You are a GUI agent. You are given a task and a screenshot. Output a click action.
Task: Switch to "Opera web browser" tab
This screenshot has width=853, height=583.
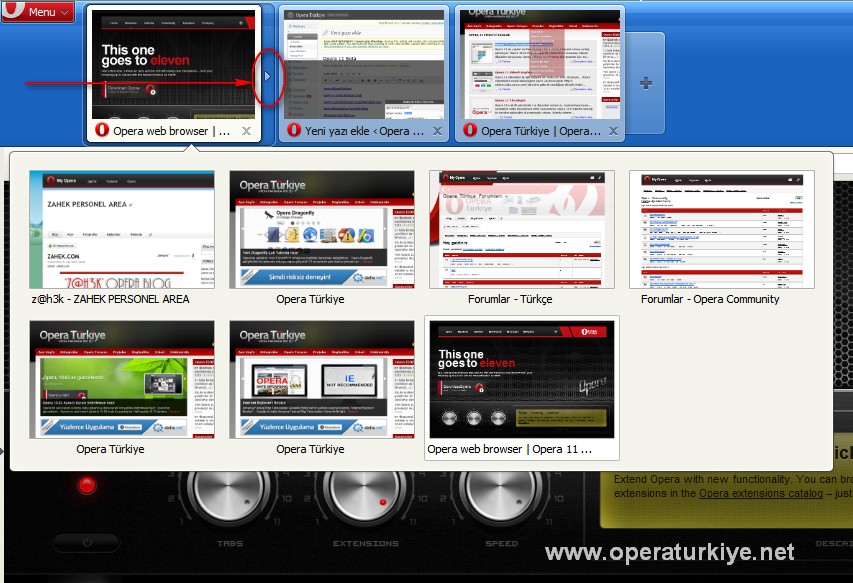(x=174, y=75)
